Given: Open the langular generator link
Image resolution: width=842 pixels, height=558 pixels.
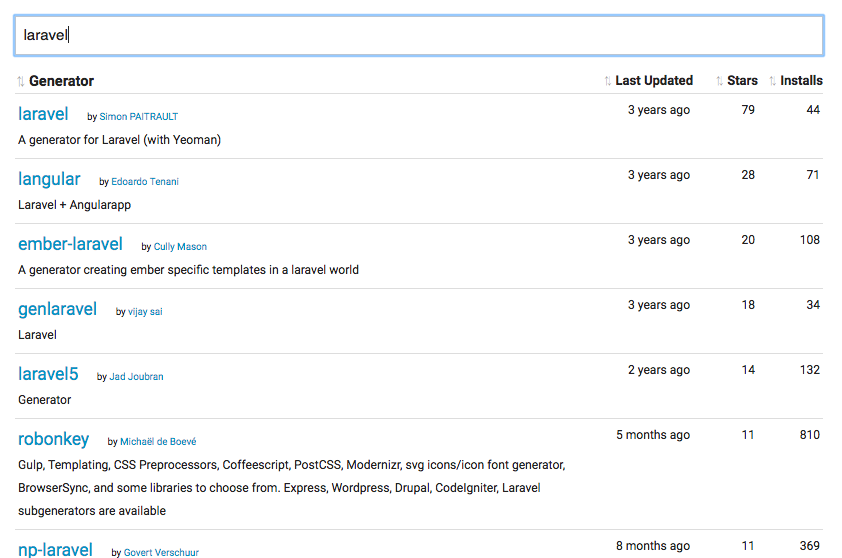Looking at the screenshot, I should 49,179.
